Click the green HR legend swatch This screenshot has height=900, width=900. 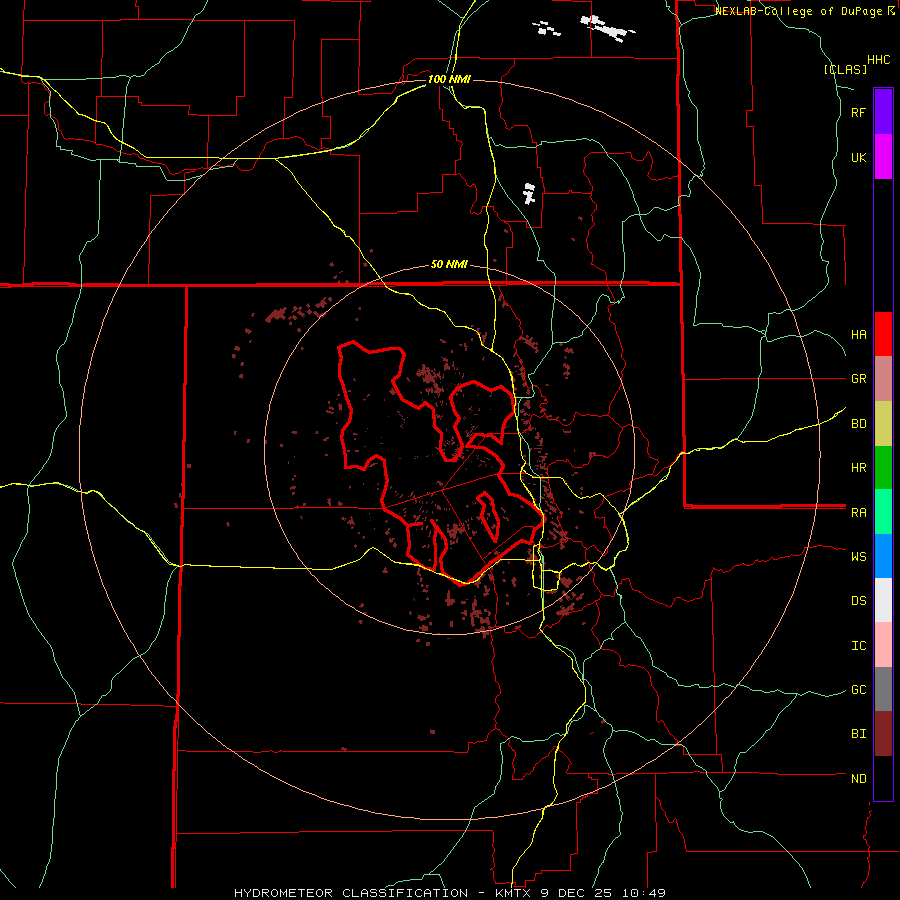[883, 468]
